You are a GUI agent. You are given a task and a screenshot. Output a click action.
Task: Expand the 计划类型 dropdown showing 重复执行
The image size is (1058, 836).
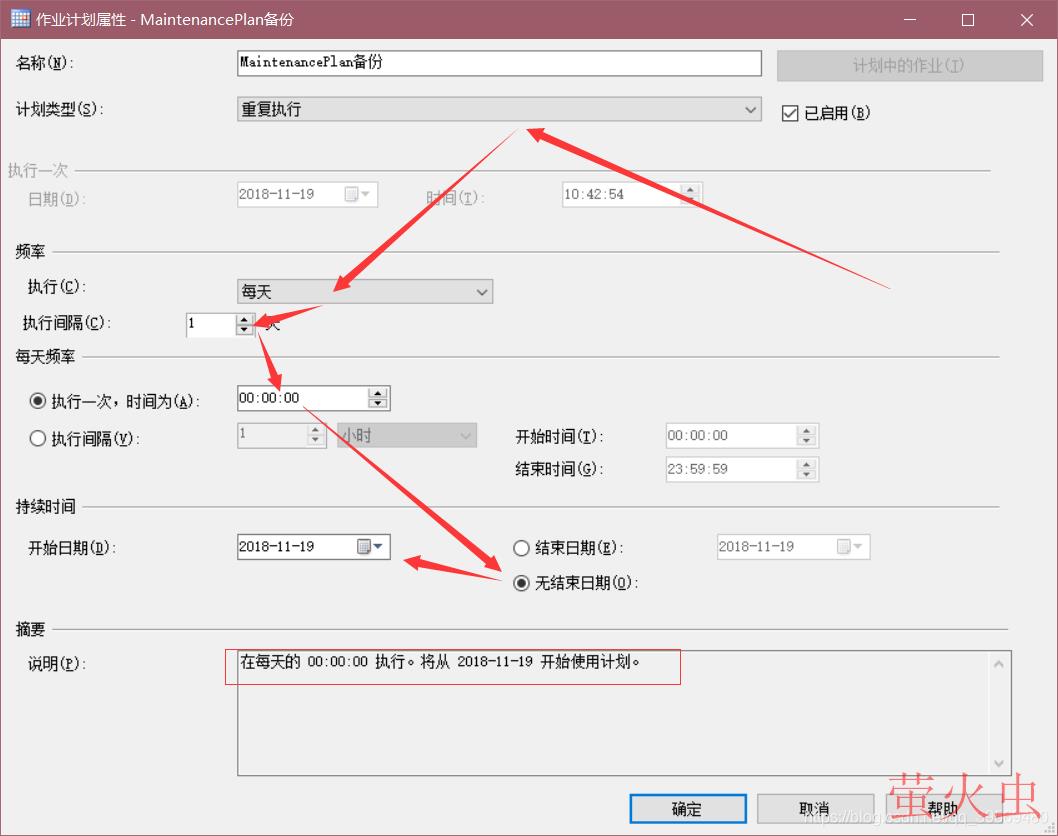click(x=499, y=110)
